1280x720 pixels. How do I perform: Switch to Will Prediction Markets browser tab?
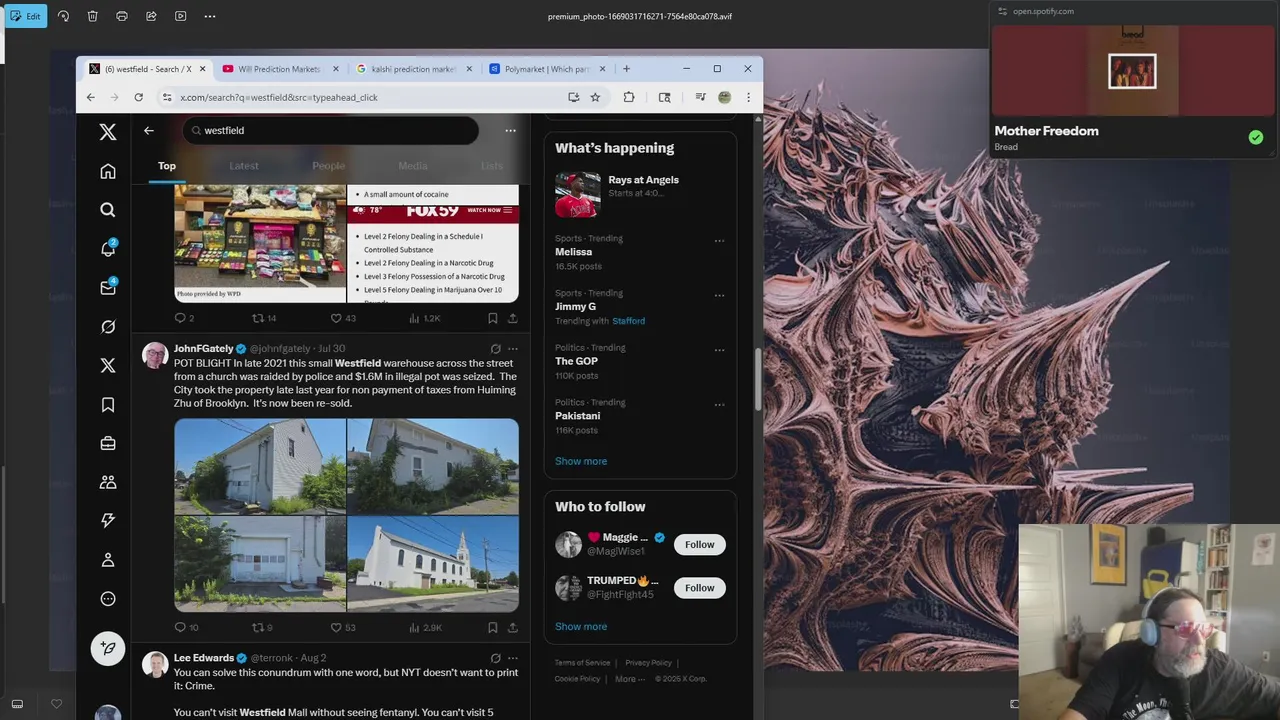pos(280,69)
